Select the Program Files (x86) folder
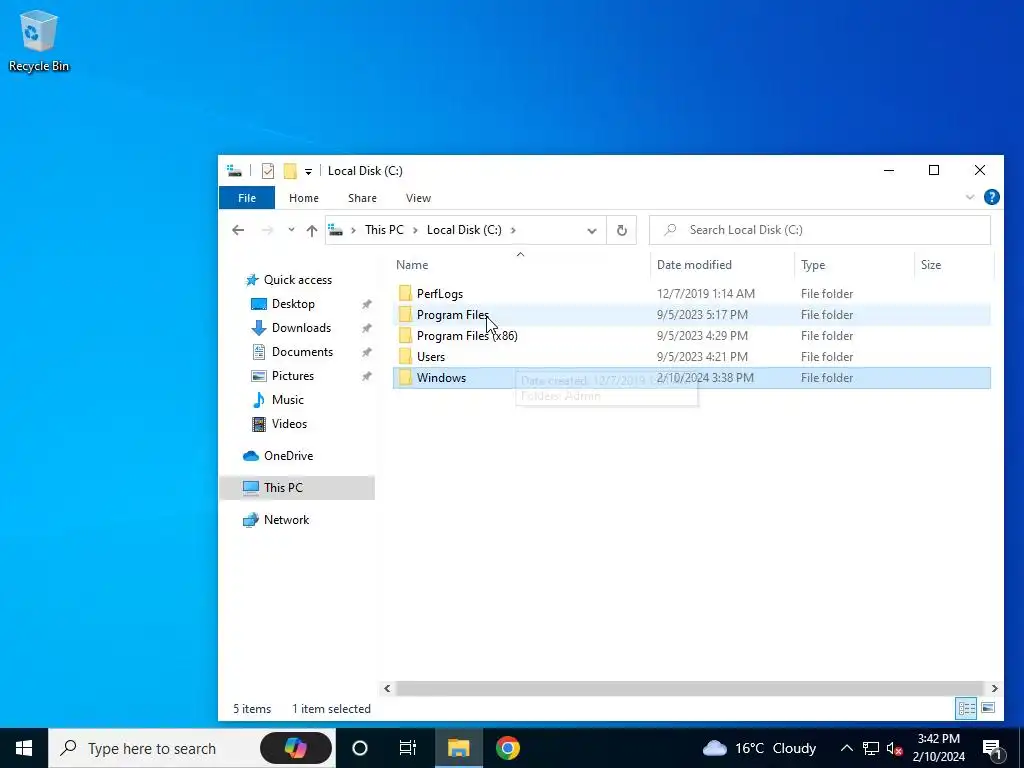 [692, 336]
